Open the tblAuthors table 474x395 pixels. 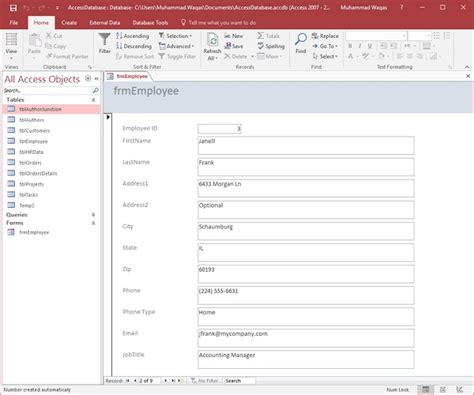[x=32, y=120]
